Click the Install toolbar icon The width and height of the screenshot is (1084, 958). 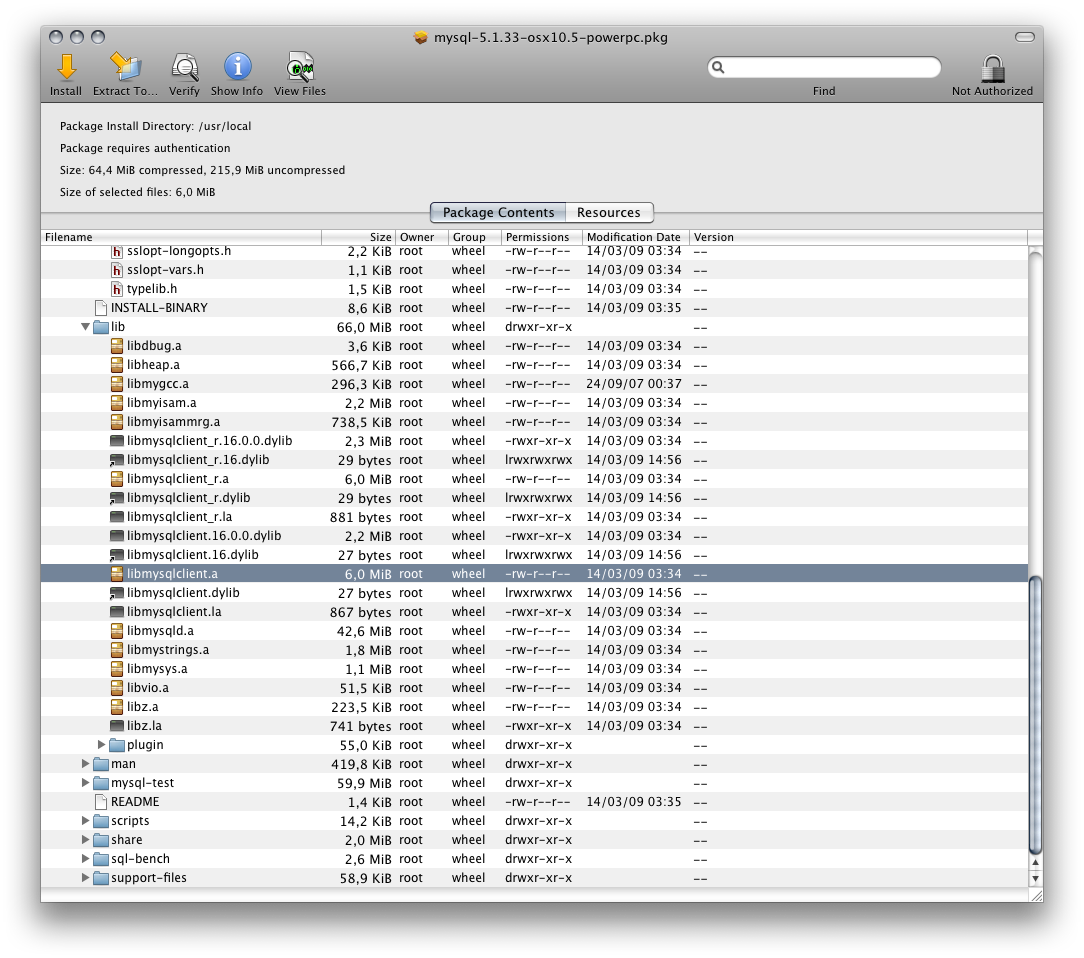[x=66, y=67]
